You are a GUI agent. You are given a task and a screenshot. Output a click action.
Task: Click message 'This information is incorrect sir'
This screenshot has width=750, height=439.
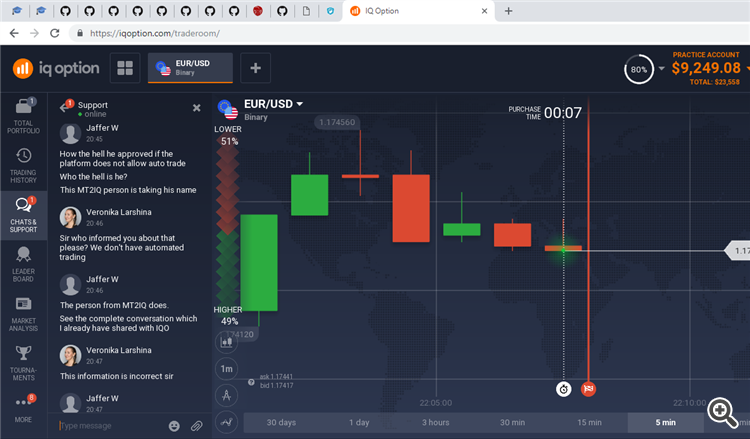[x=117, y=376]
